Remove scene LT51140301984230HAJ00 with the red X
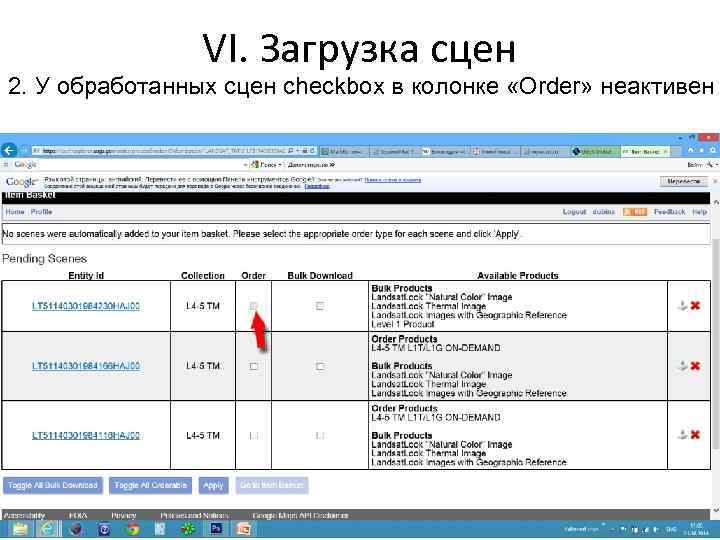The width and height of the screenshot is (720, 540). click(695, 306)
